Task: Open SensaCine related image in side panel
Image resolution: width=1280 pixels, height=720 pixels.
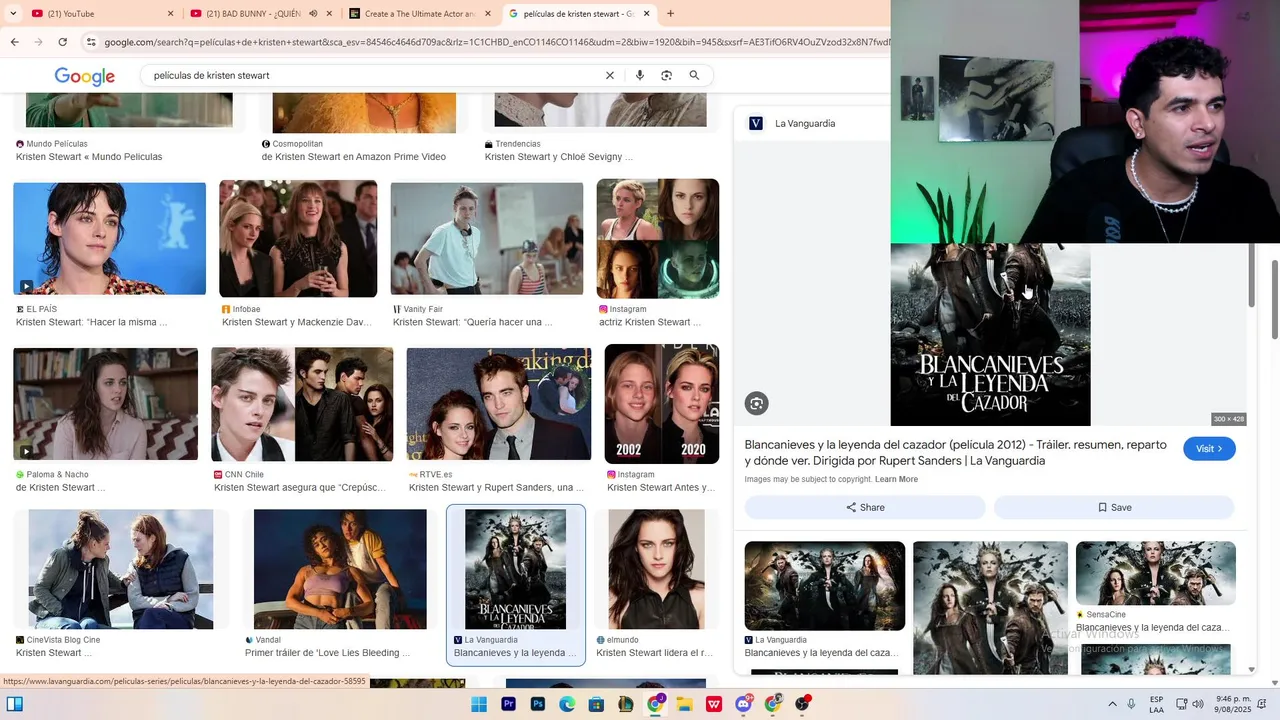Action: [1156, 573]
